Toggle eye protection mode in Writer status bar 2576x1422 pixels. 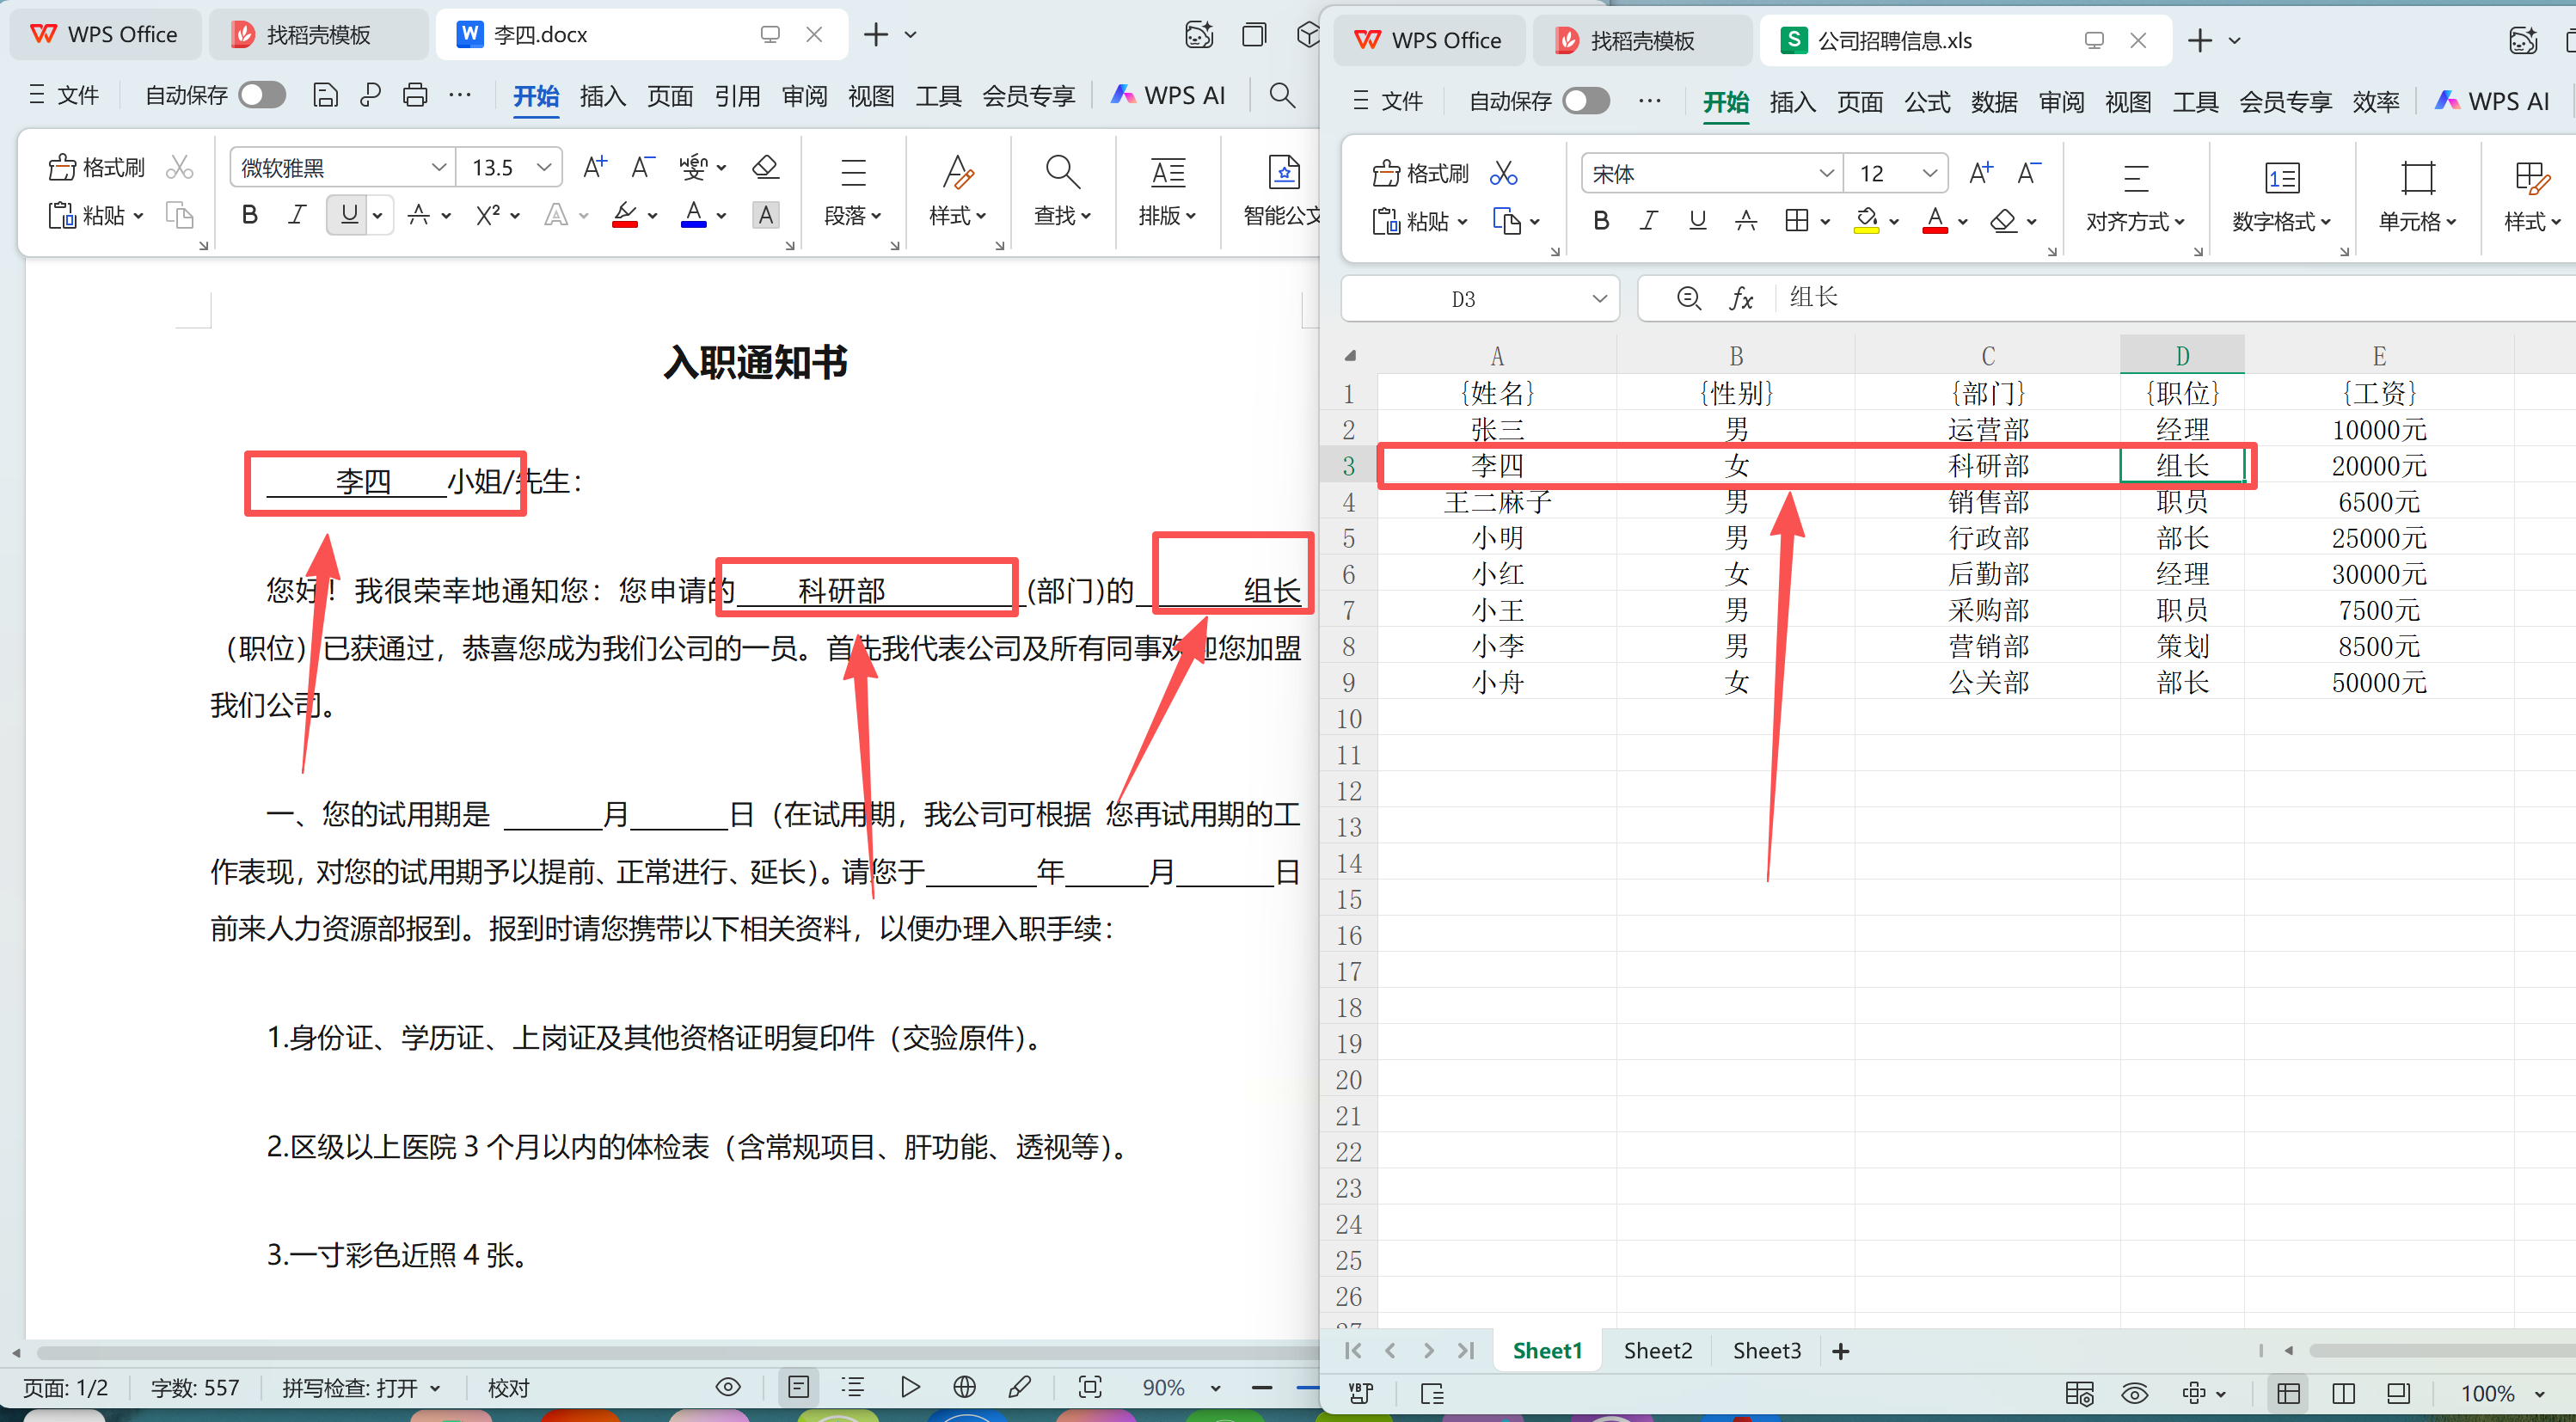(x=728, y=1387)
